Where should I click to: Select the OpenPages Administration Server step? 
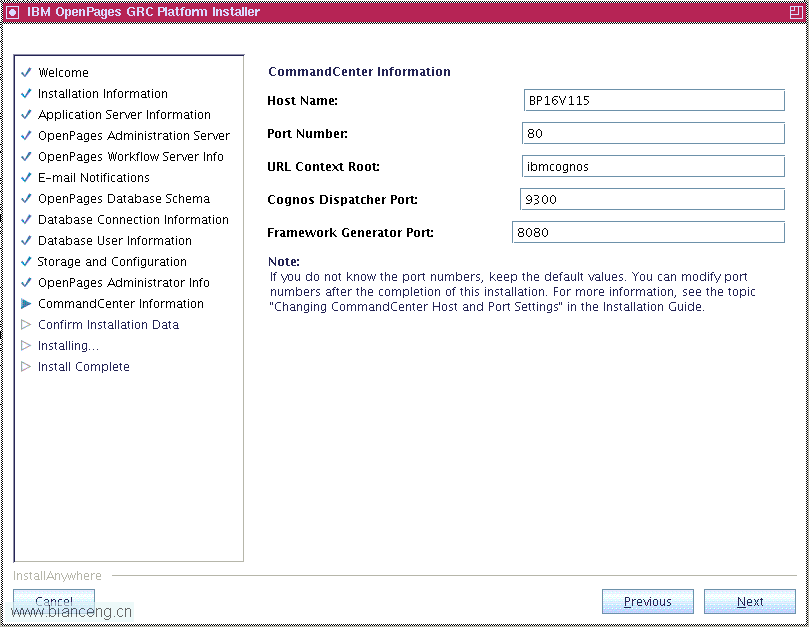tap(134, 136)
